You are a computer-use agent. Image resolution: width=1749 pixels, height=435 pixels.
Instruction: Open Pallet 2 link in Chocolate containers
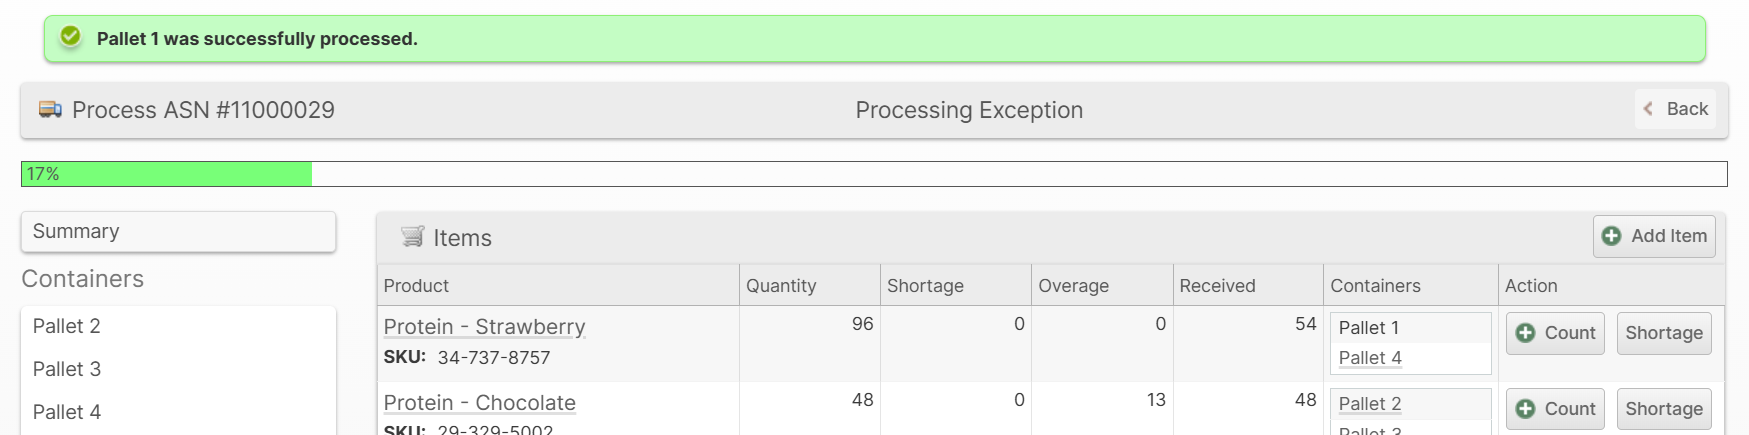[1370, 404]
